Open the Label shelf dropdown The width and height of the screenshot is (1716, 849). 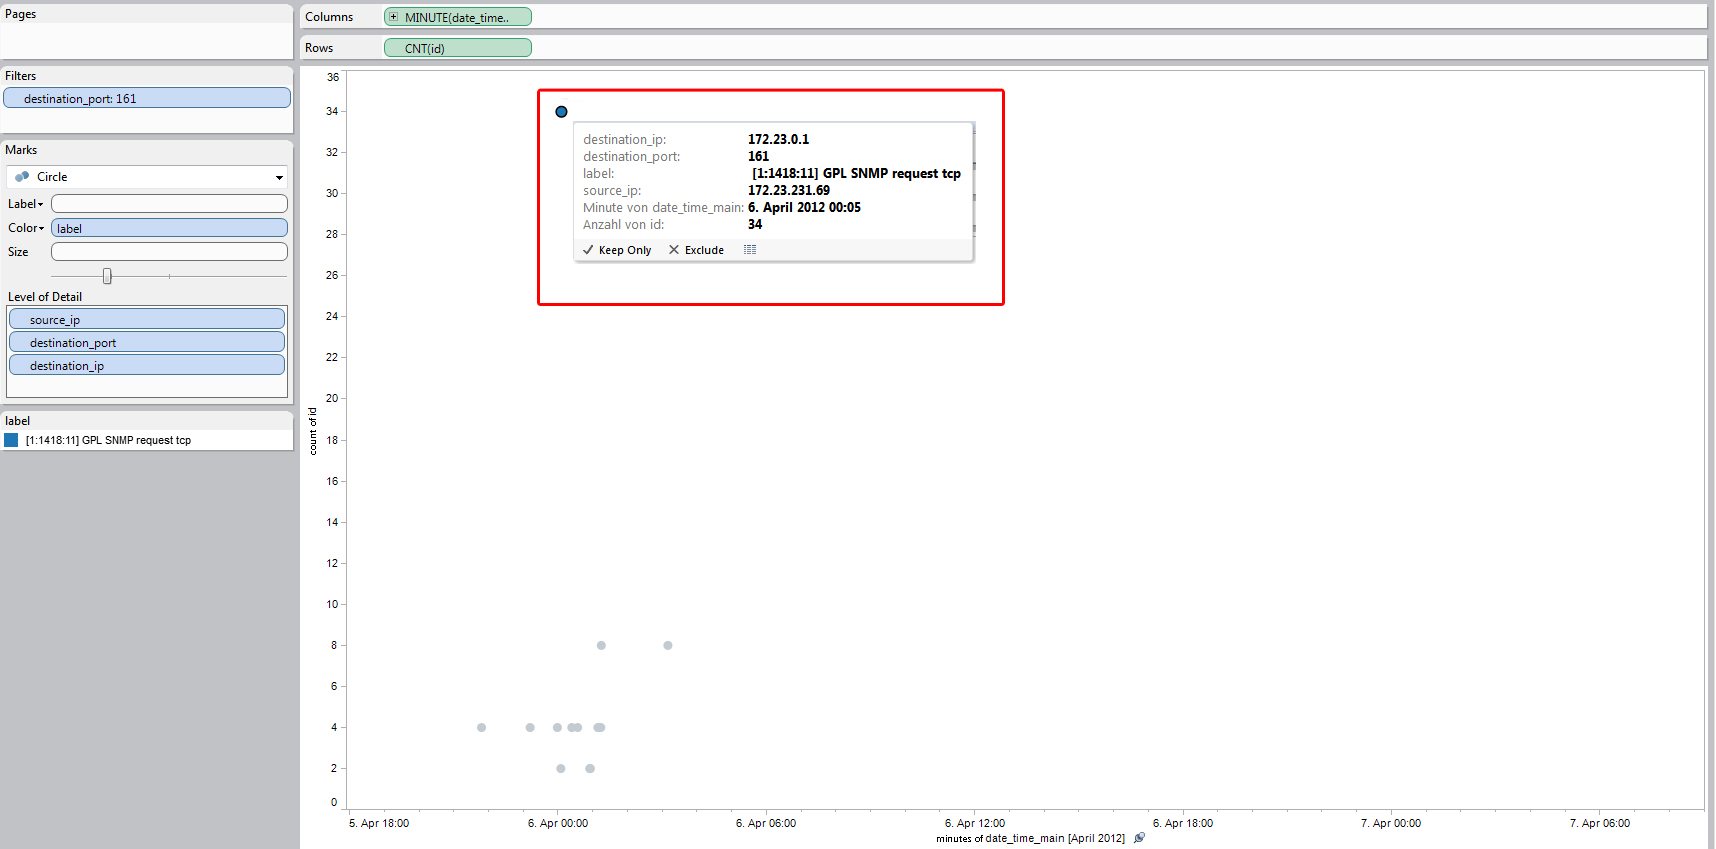point(41,204)
